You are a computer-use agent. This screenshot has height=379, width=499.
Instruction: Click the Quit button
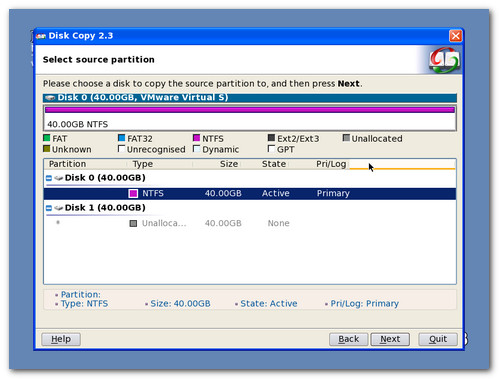(x=438, y=339)
